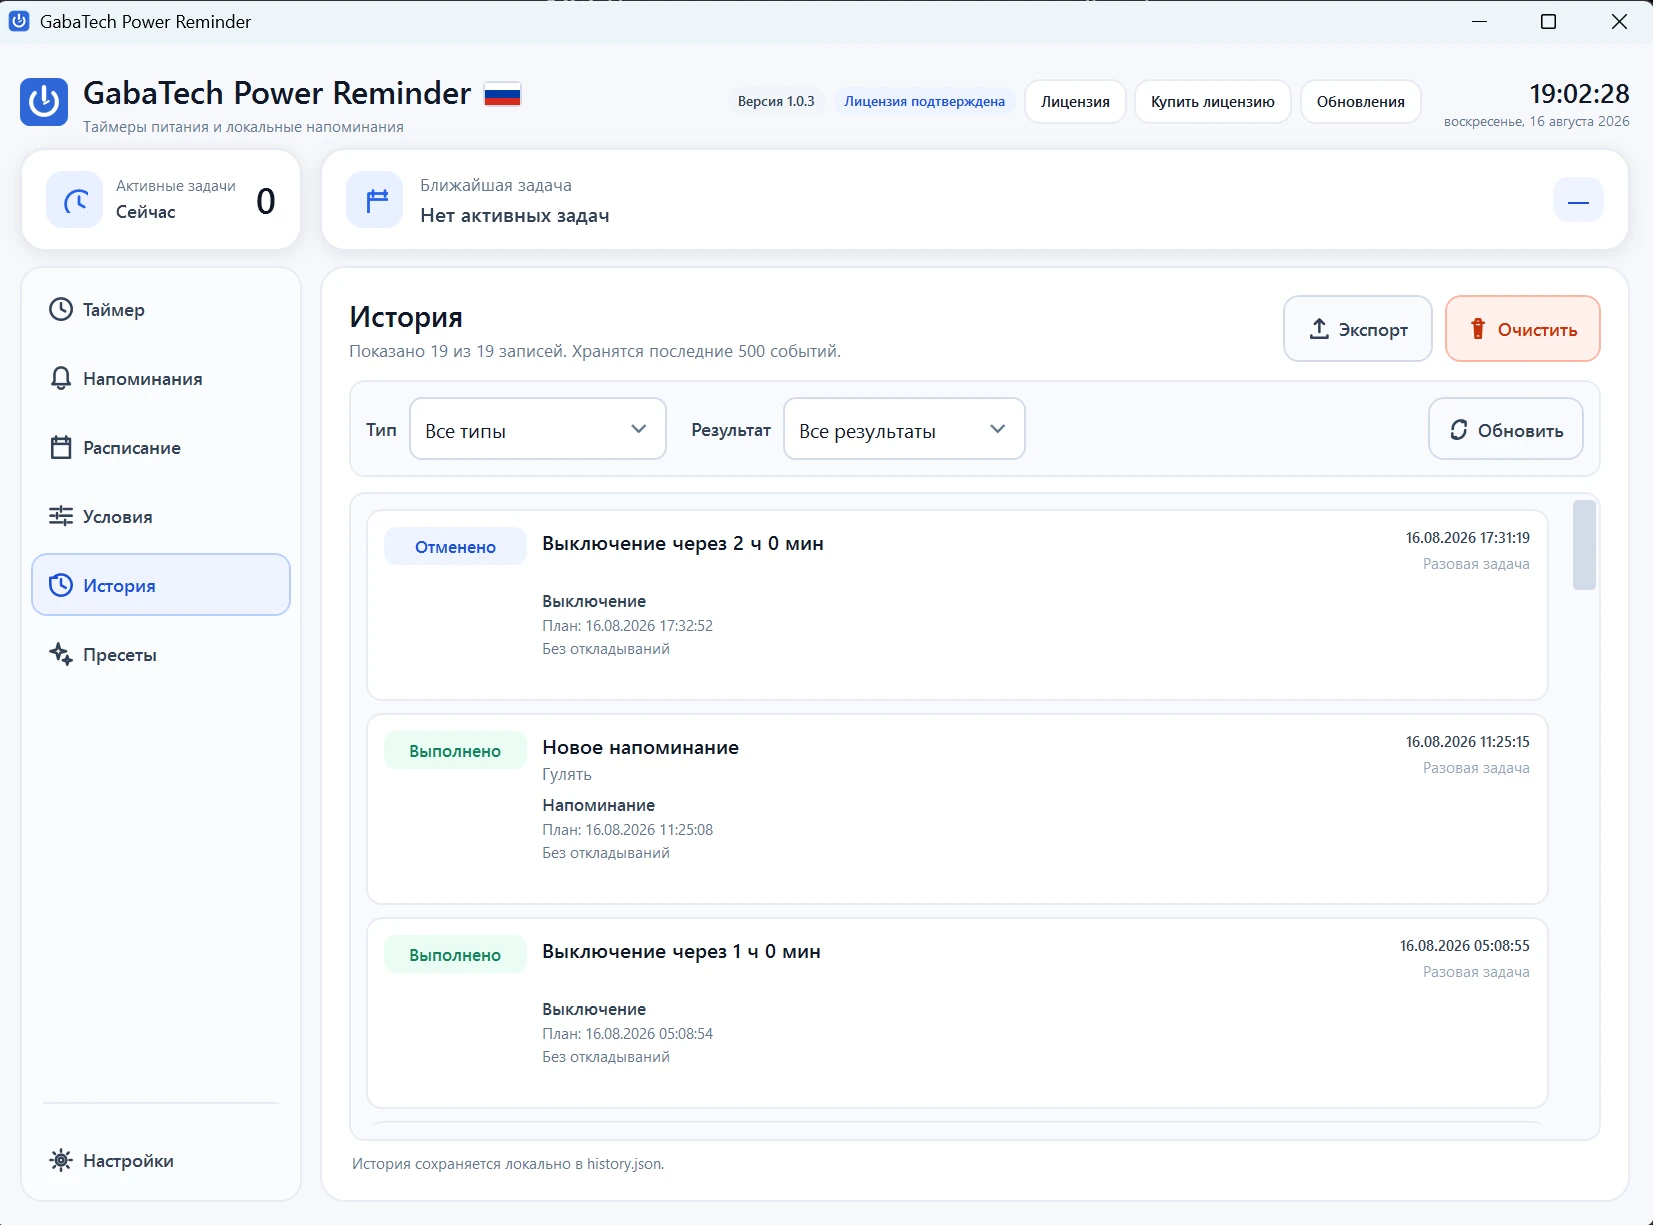Click the active tasks clock icon
Viewport: 1653px width, 1225px height.
pos(75,200)
